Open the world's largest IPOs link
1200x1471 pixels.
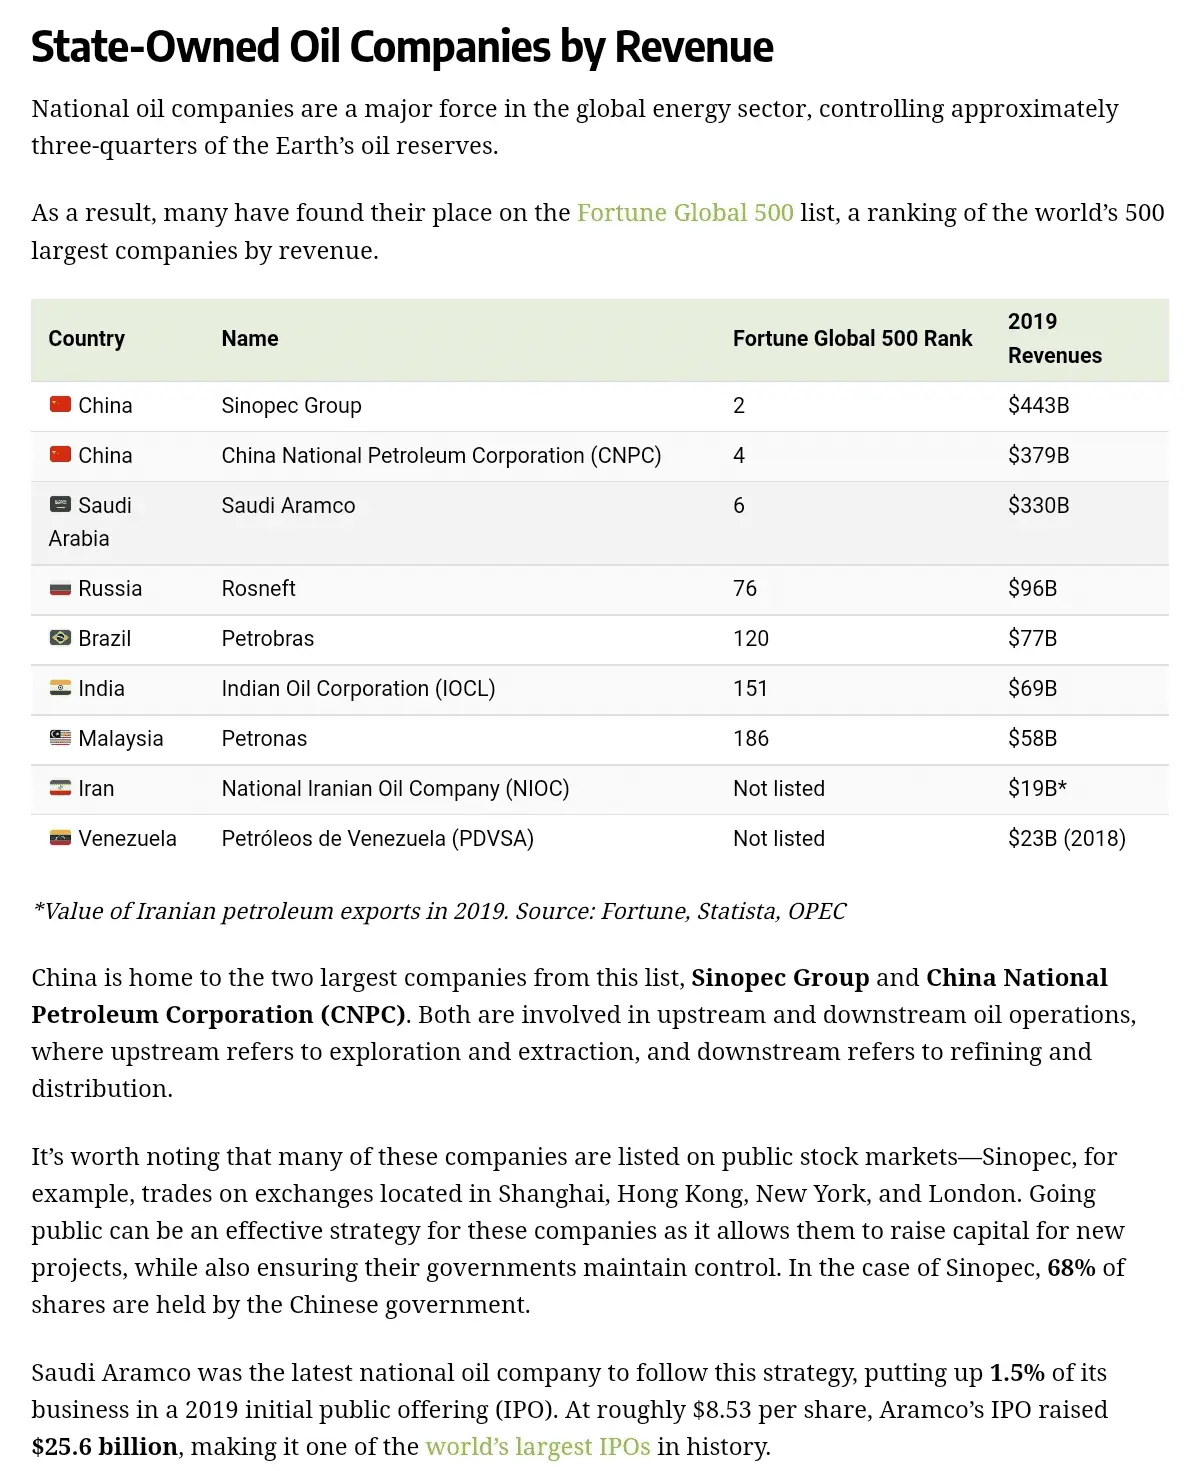click(x=538, y=1447)
